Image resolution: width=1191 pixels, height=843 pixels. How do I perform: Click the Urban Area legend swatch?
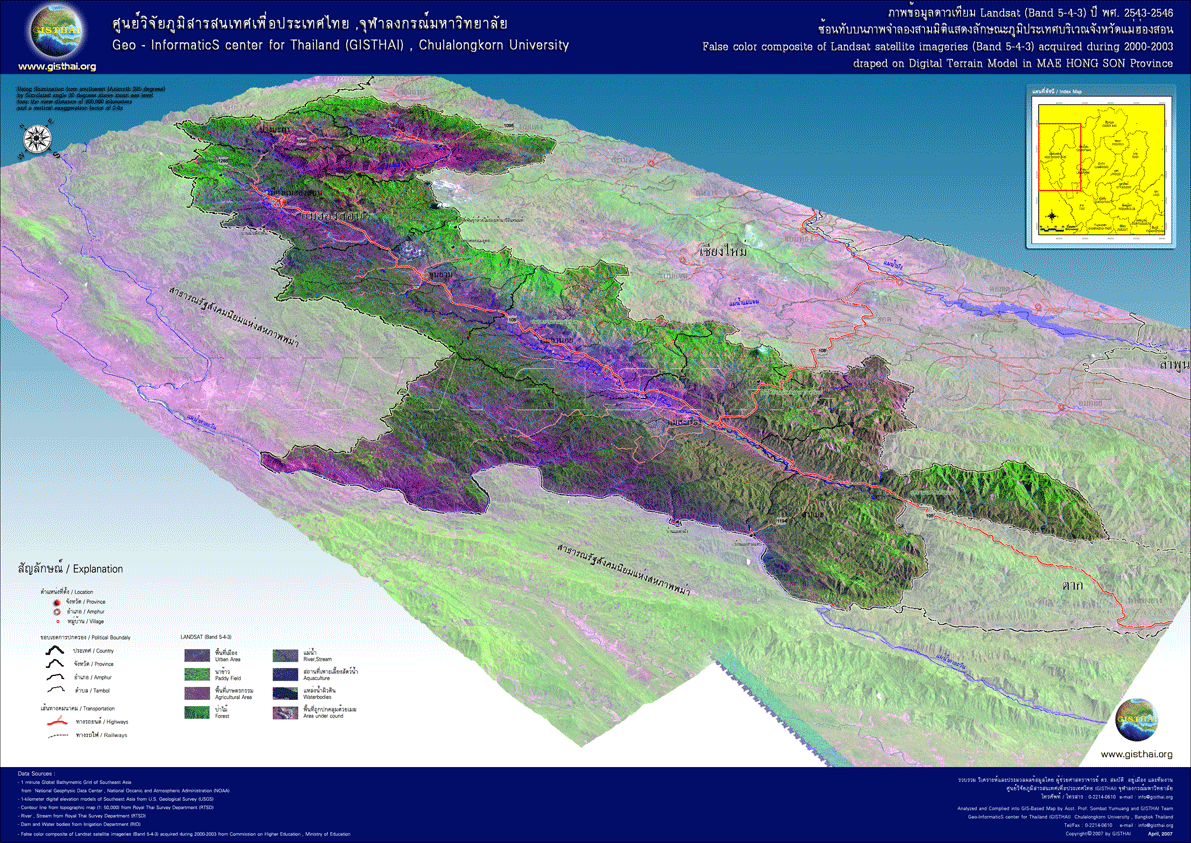[197, 655]
